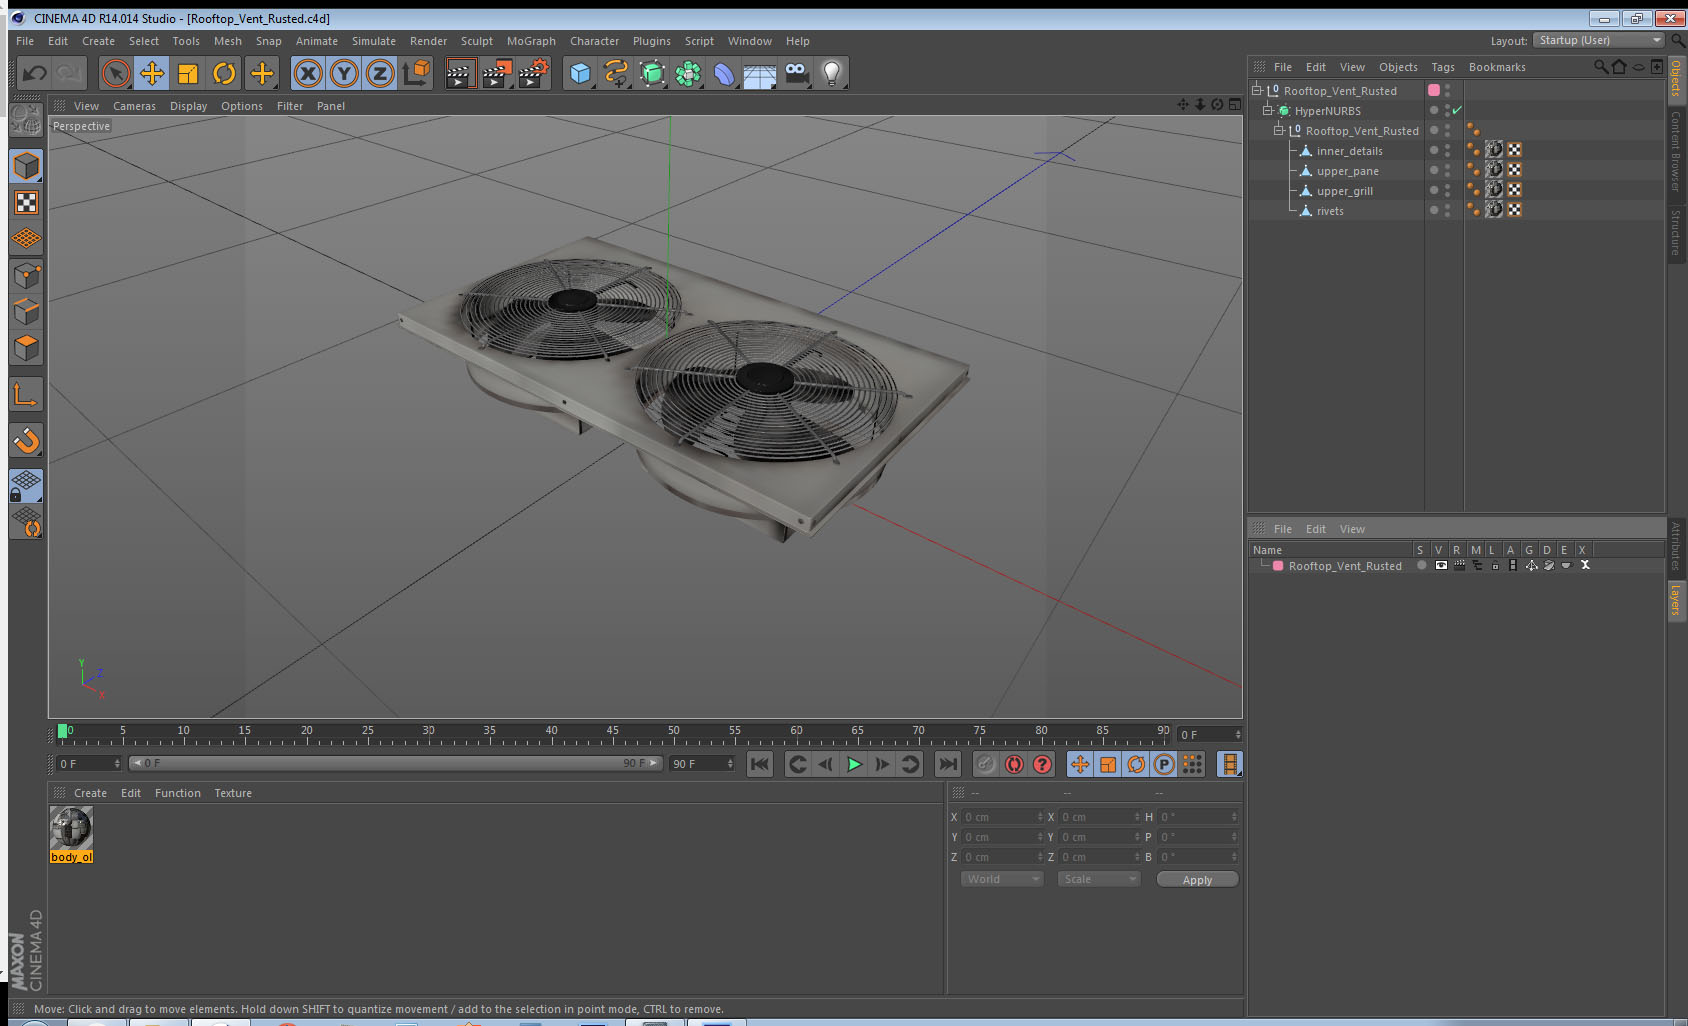Click the pink layer color swatch
1688x1026 pixels.
coord(1434,90)
